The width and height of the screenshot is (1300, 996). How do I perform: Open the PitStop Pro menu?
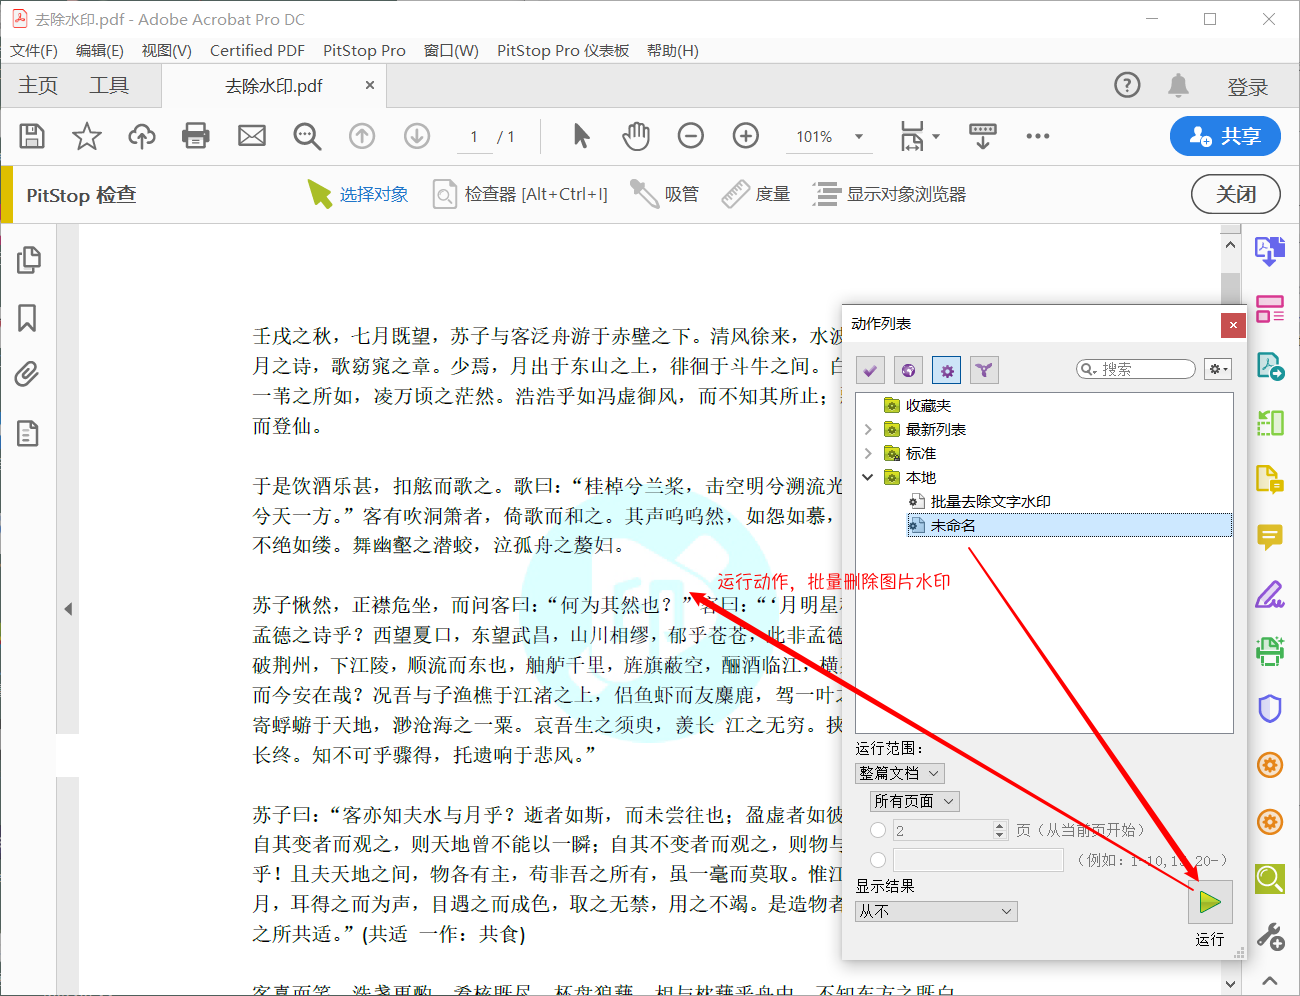click(x=364, y=50)
